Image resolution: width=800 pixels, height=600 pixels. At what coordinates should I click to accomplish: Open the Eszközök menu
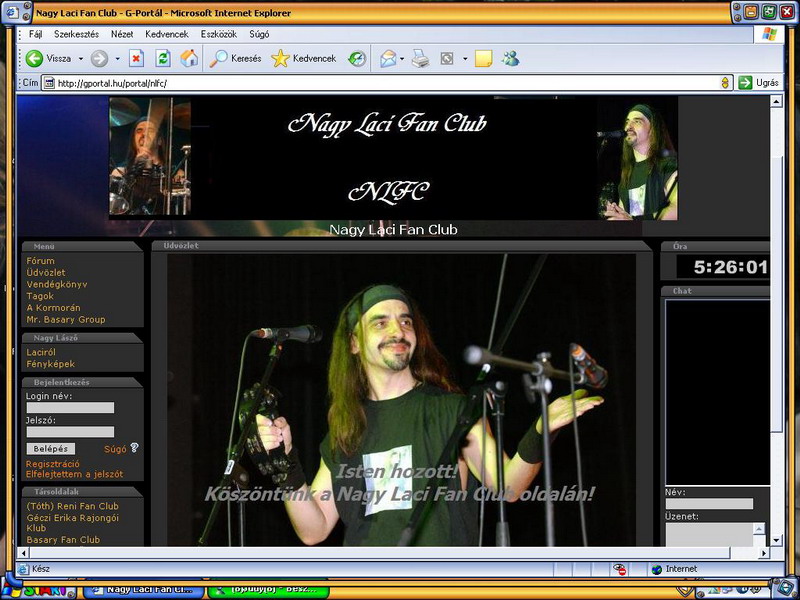coord(218,33)
